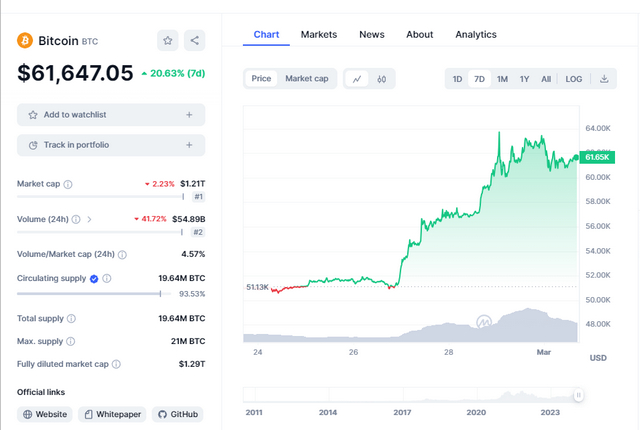The width and height of the screenshot is (640, 430).
Task: Open Volume (24h) info icon
Action: (x=76, y=219)
